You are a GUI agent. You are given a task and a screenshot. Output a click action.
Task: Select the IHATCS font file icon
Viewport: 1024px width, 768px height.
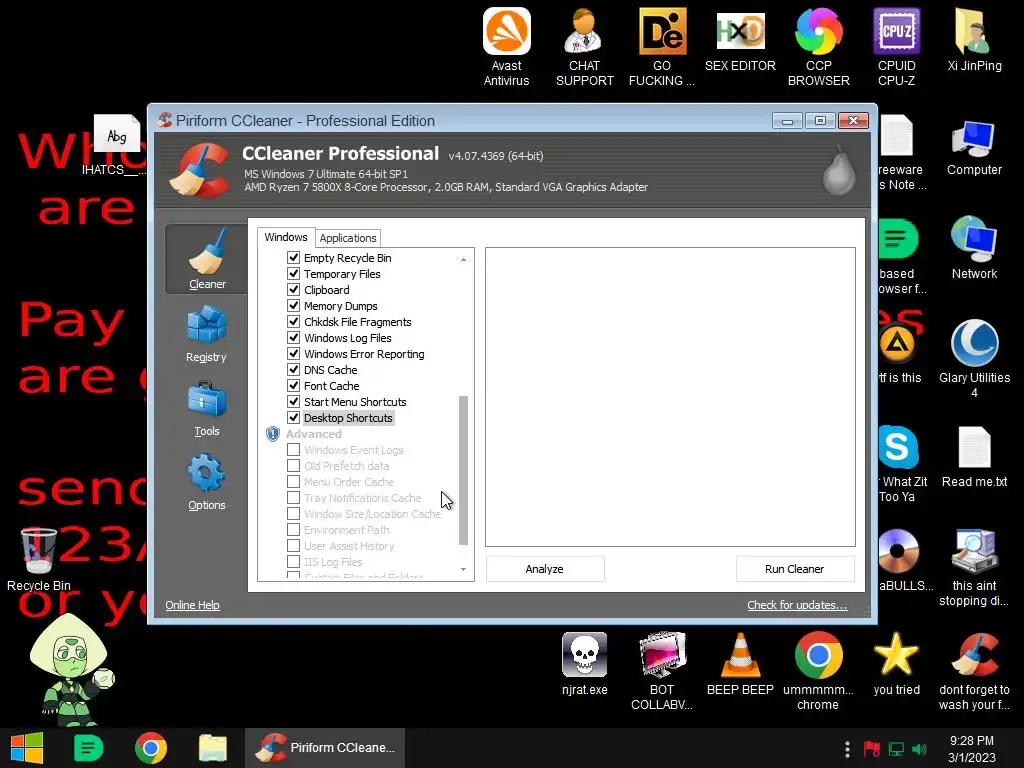pos(115,146)
